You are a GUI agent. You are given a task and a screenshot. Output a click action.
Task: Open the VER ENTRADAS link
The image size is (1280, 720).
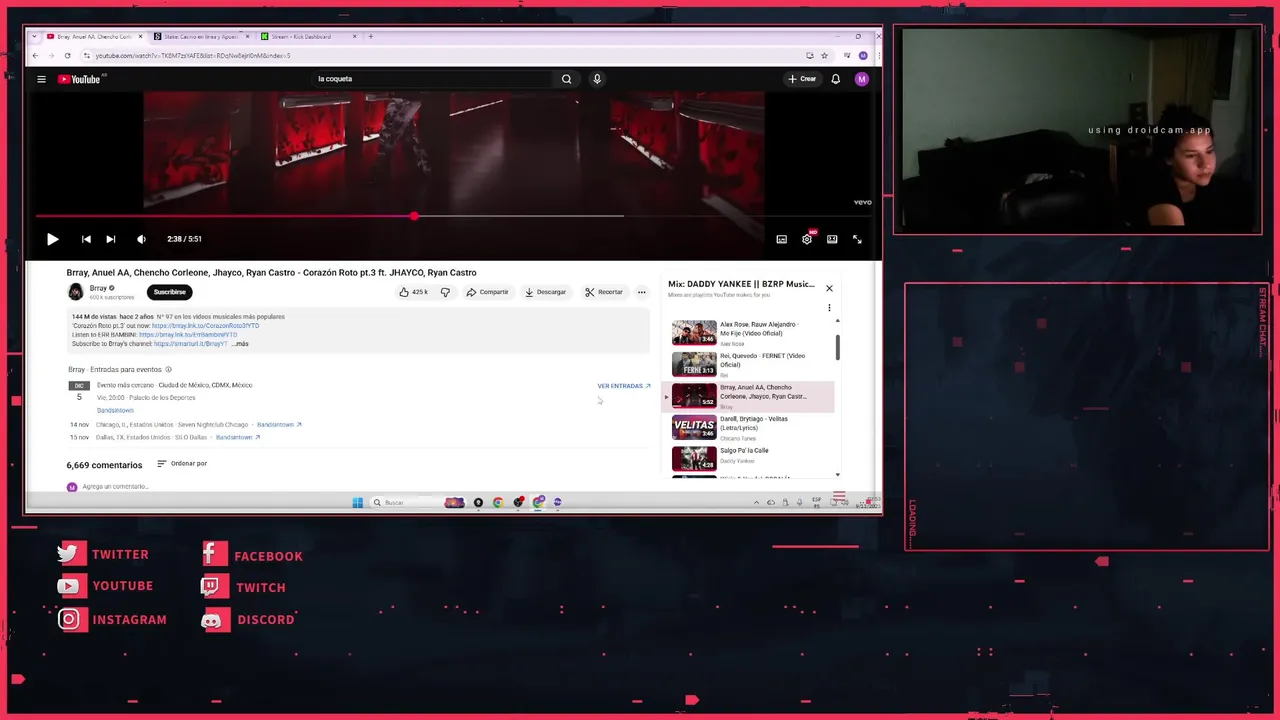click(624, 386)
